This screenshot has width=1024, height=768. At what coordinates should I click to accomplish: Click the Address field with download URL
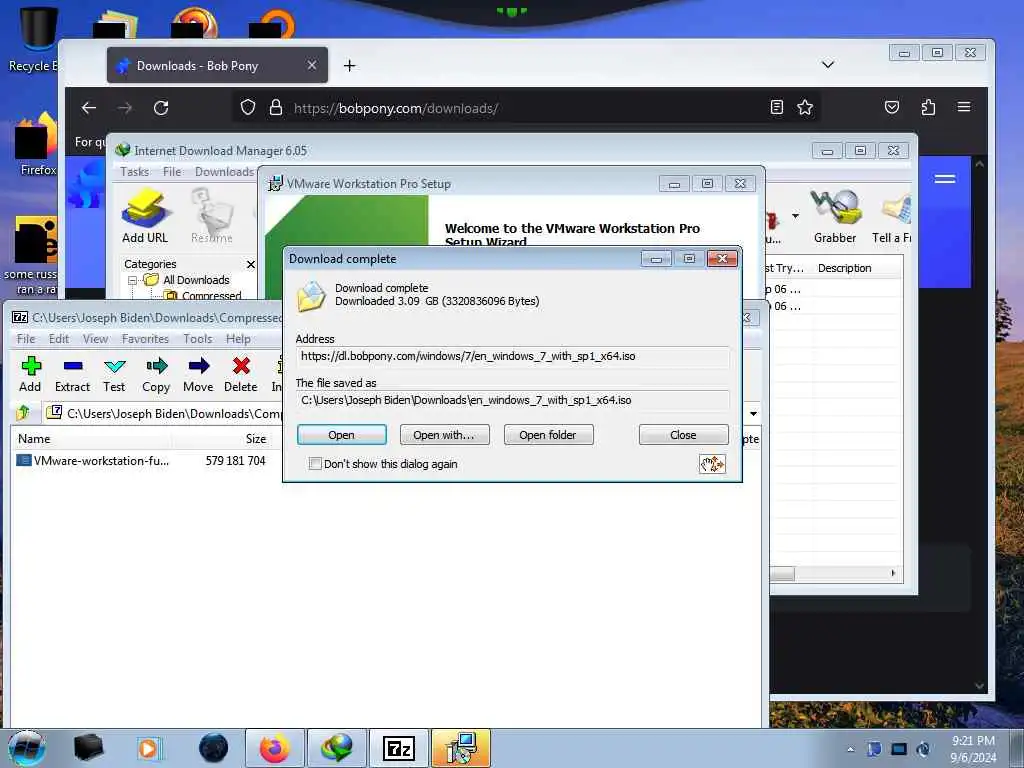point(513,357)
